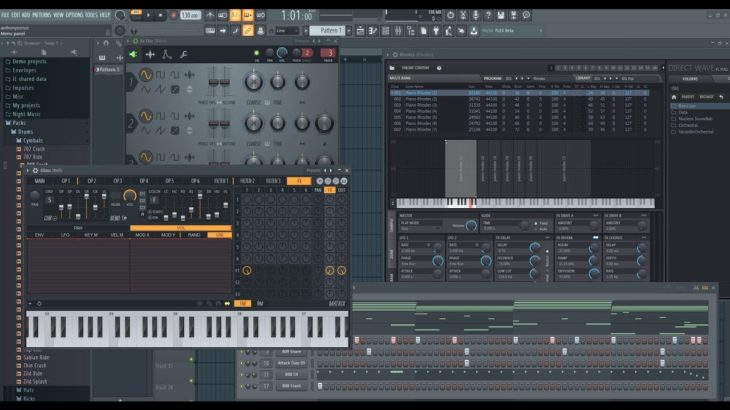The image size is (730, 410).
Task: Click the chat bubble icon in toolbar
Action: tap(526, 15)
